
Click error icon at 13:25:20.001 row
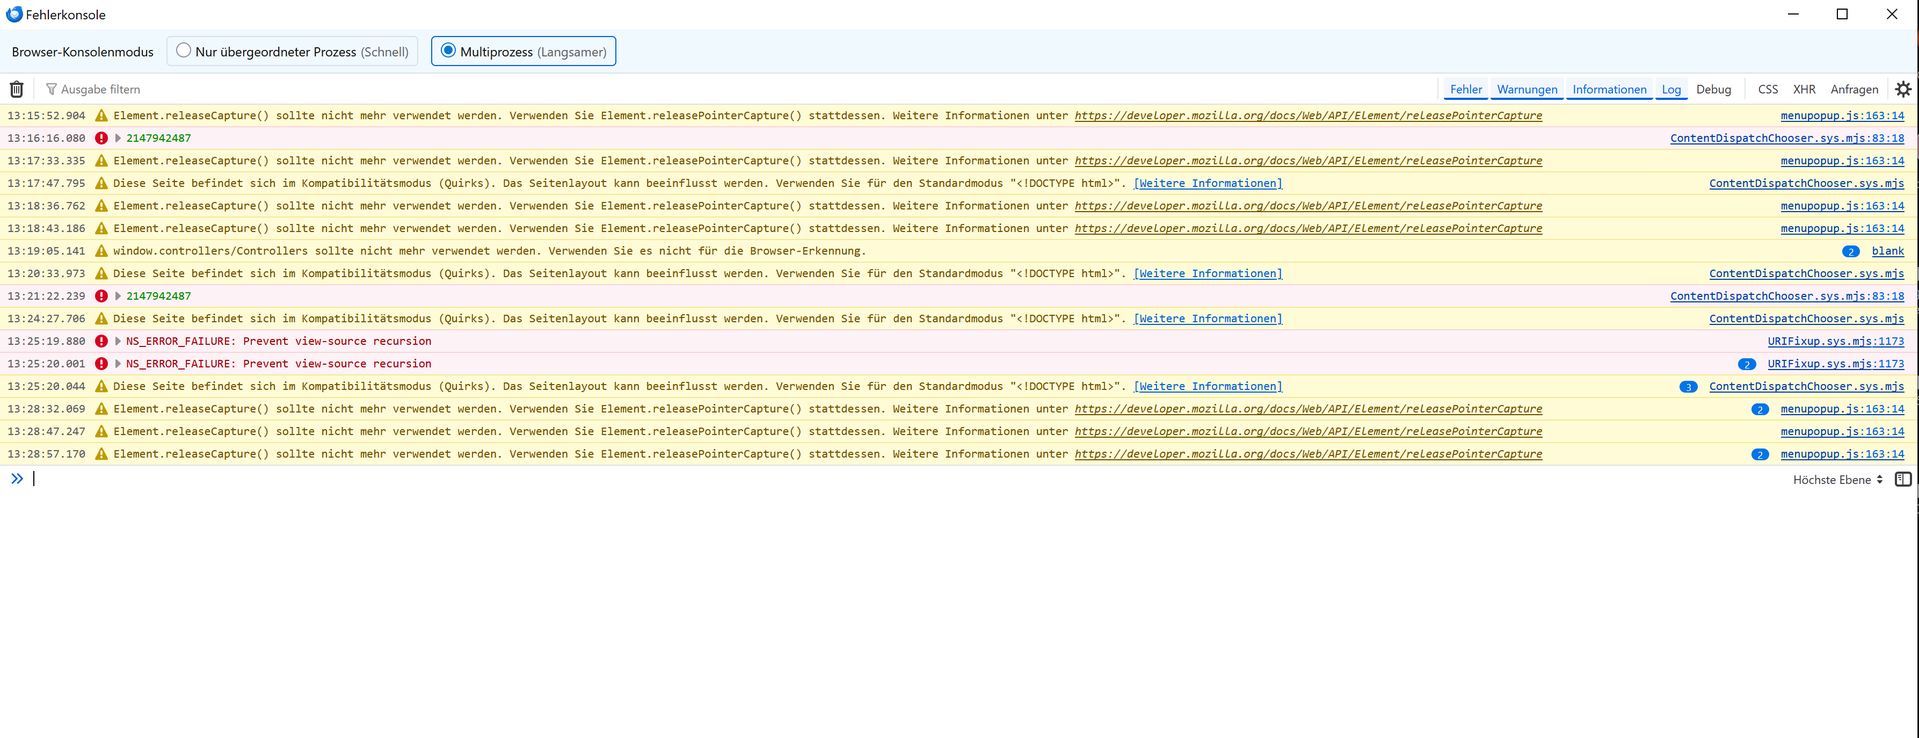tap(101, 364)
